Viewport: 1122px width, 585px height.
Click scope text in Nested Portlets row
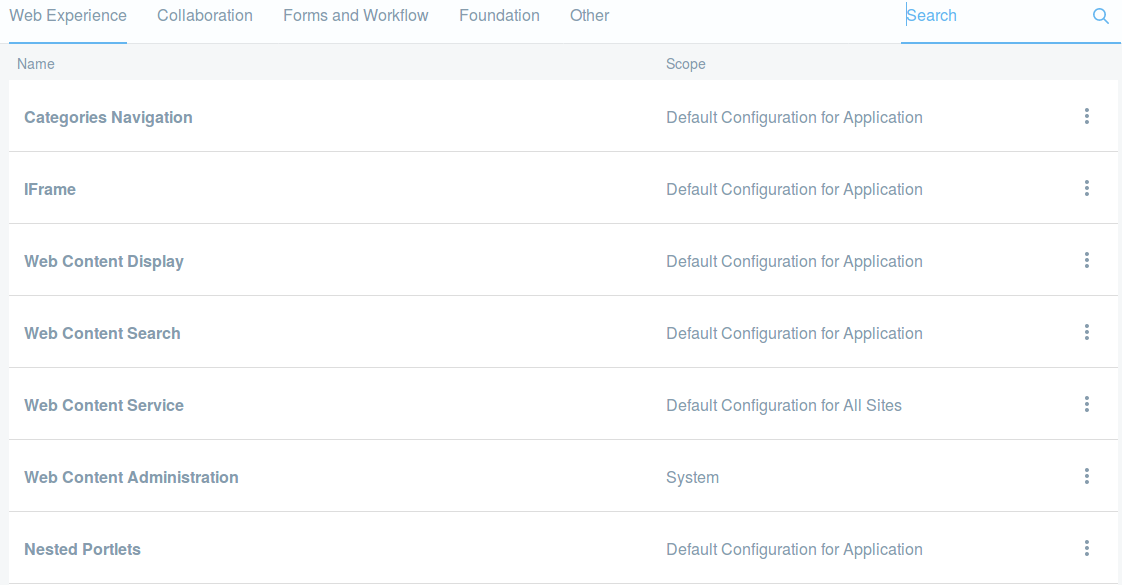point(794,549)
